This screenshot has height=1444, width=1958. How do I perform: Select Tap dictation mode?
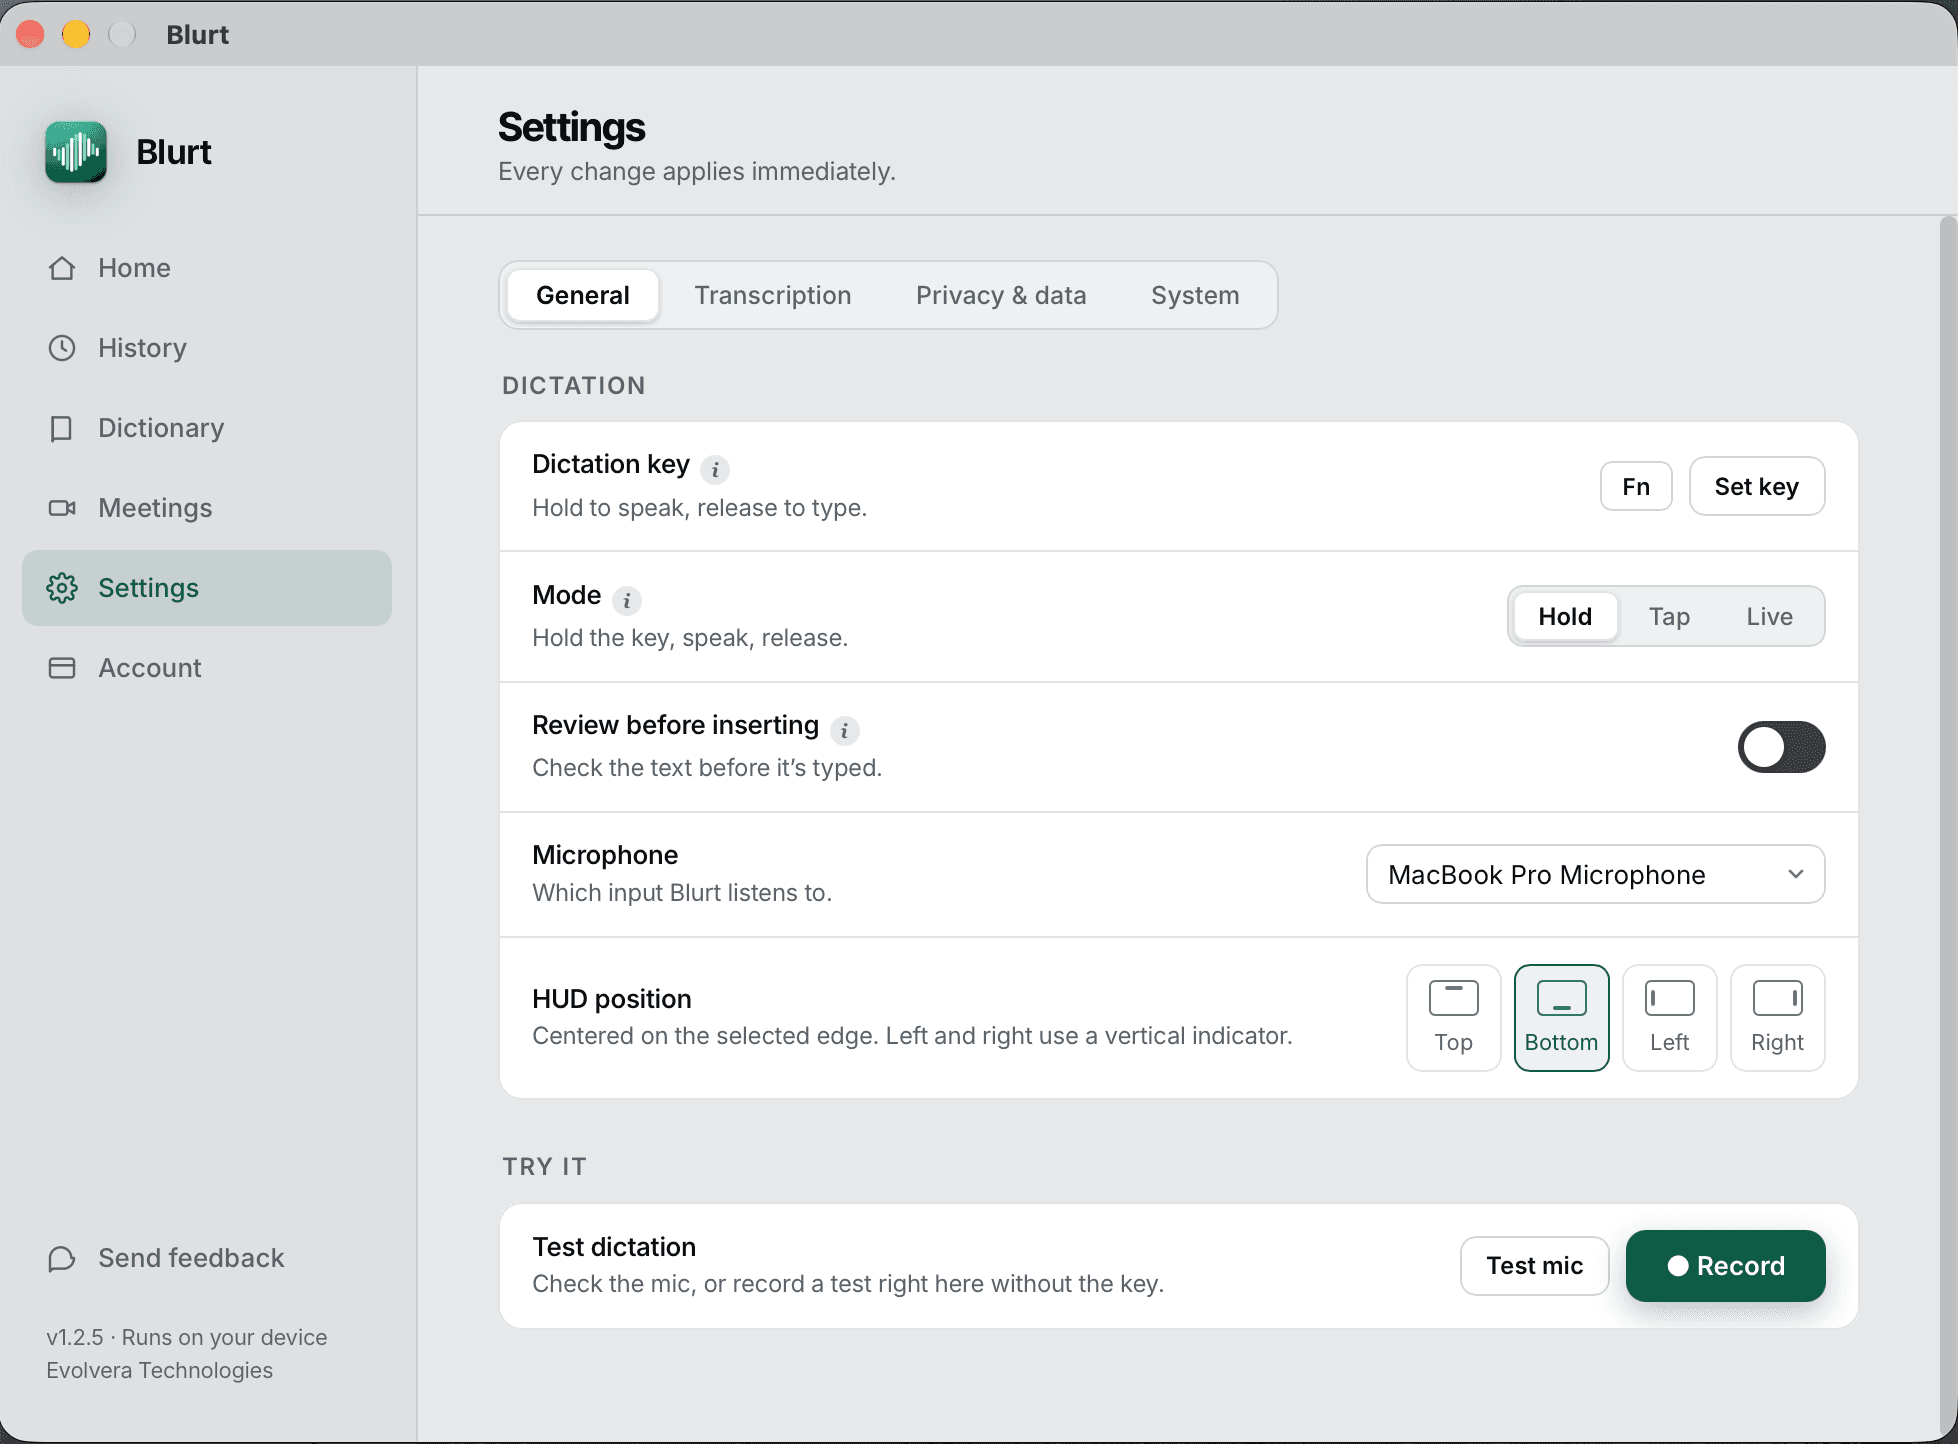(x=1669, y=616)
